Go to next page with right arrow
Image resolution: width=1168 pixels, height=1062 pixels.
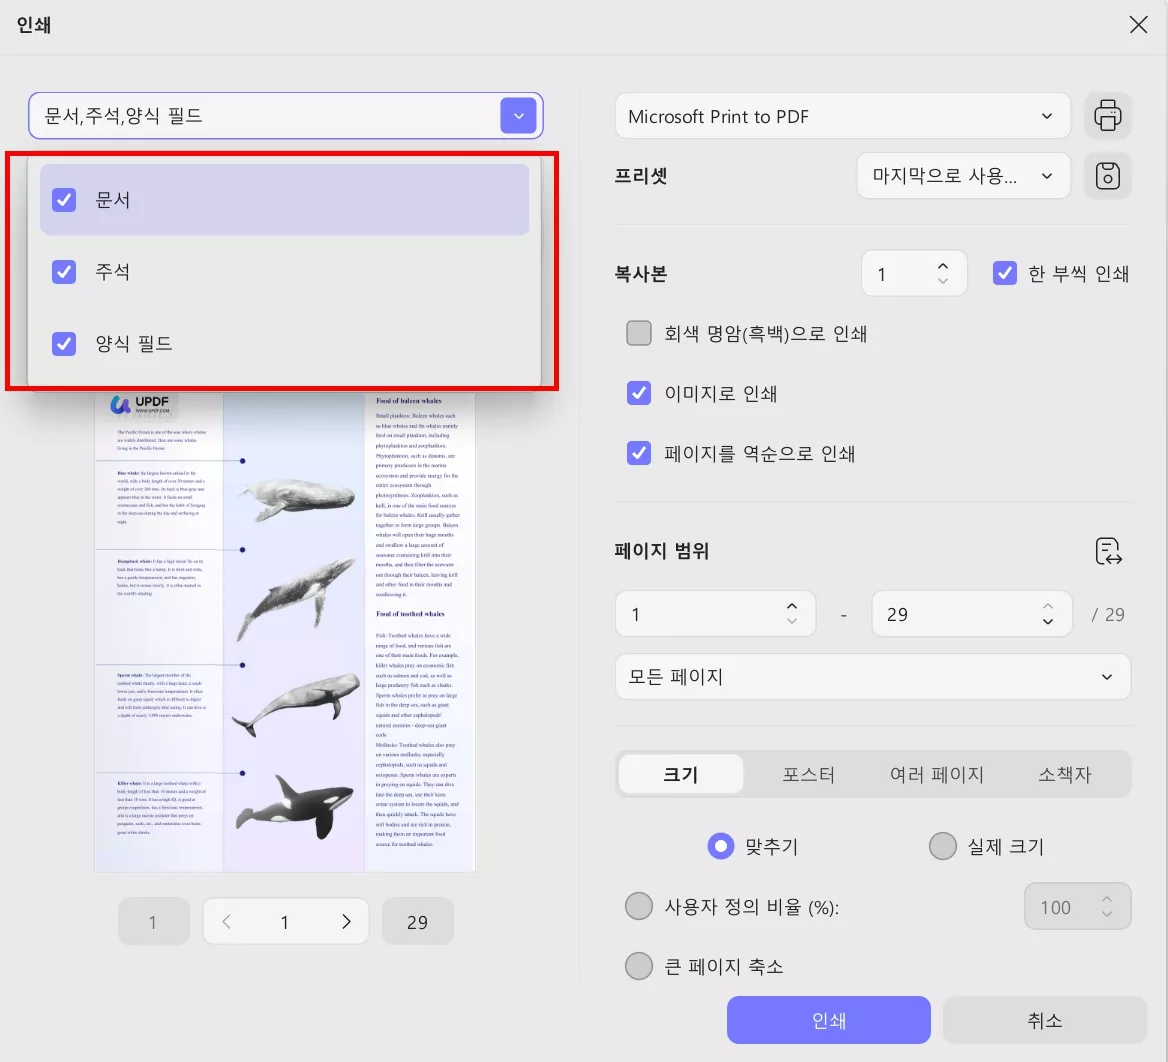coord(346,921)
